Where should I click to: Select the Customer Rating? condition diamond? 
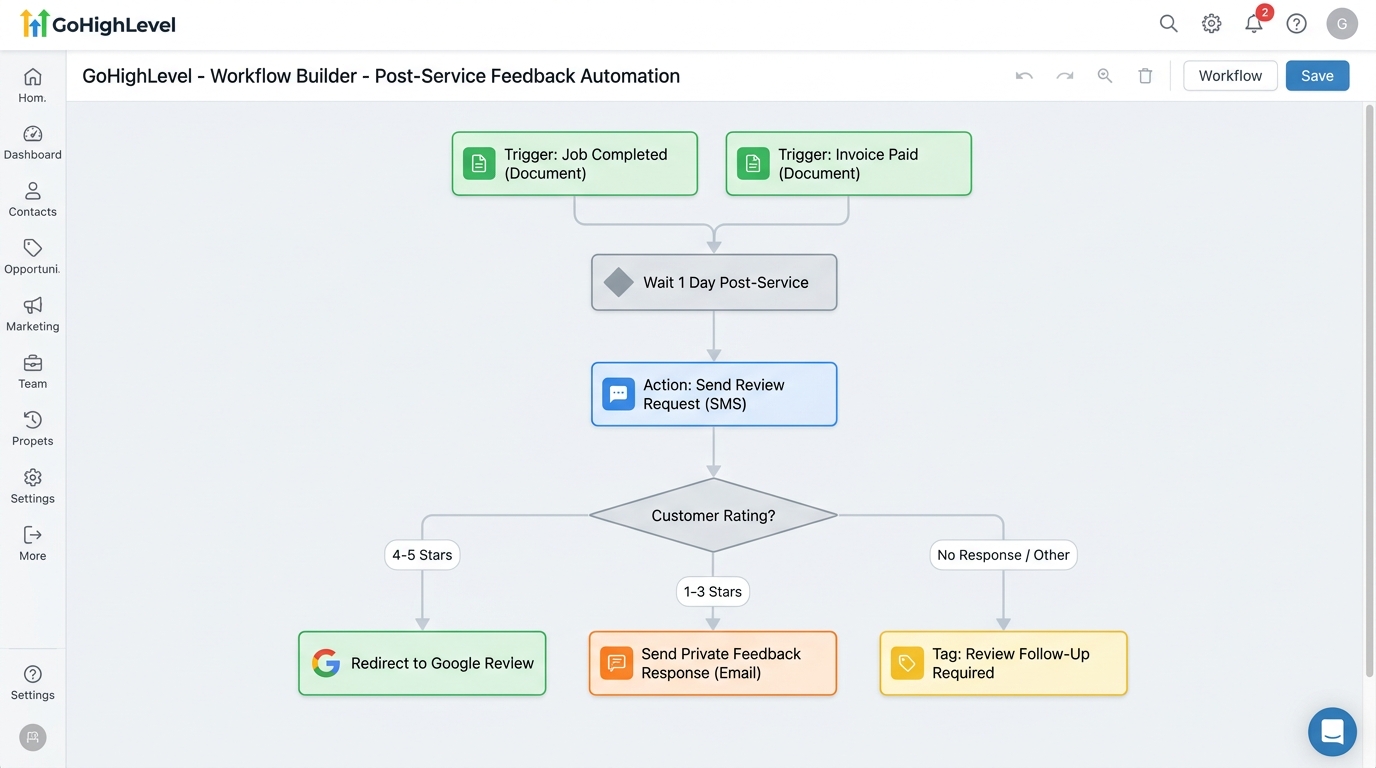(713, 515)
